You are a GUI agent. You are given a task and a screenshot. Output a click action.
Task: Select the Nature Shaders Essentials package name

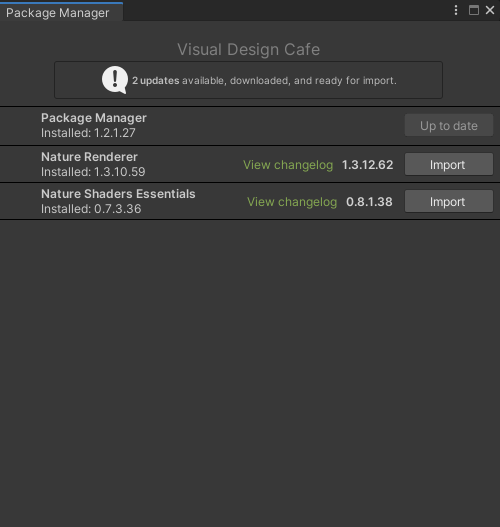(x=118, y=194)
